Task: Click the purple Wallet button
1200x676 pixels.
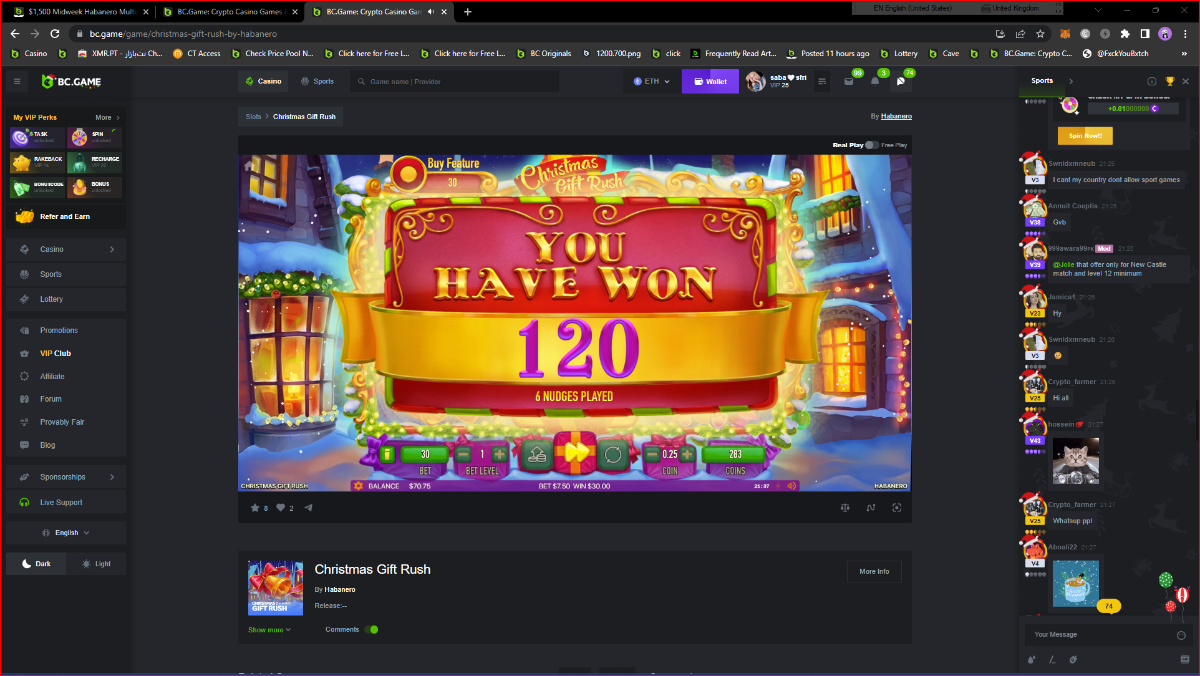Action: point(710,81)
